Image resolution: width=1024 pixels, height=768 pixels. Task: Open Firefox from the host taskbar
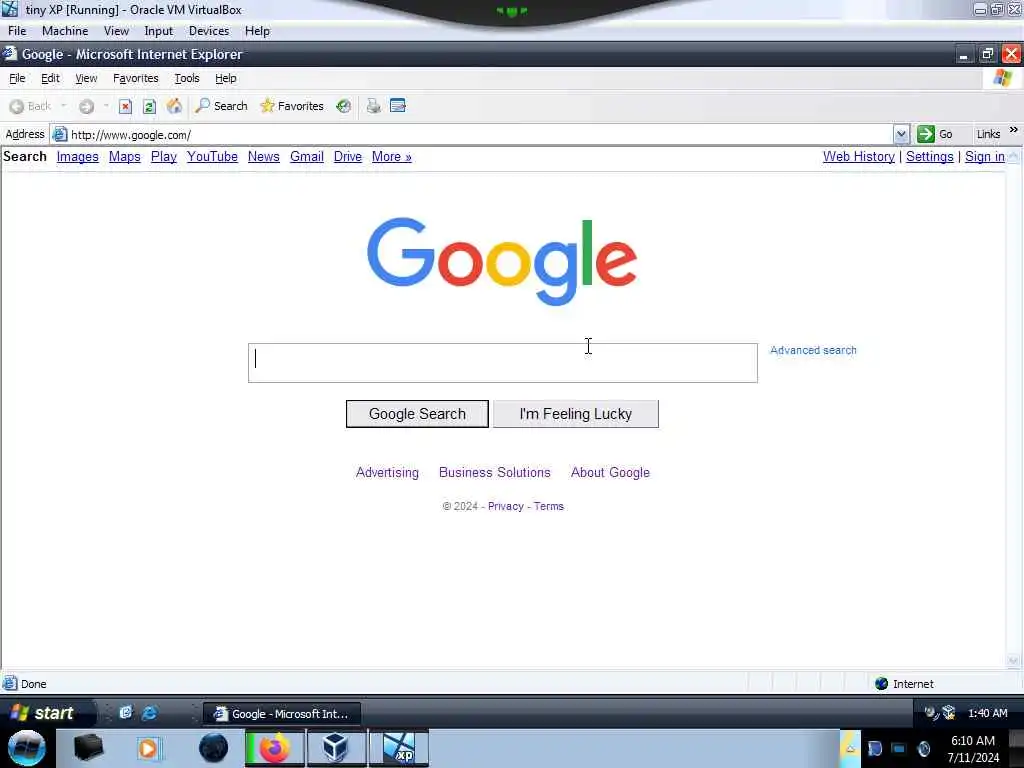click(274, 748)
